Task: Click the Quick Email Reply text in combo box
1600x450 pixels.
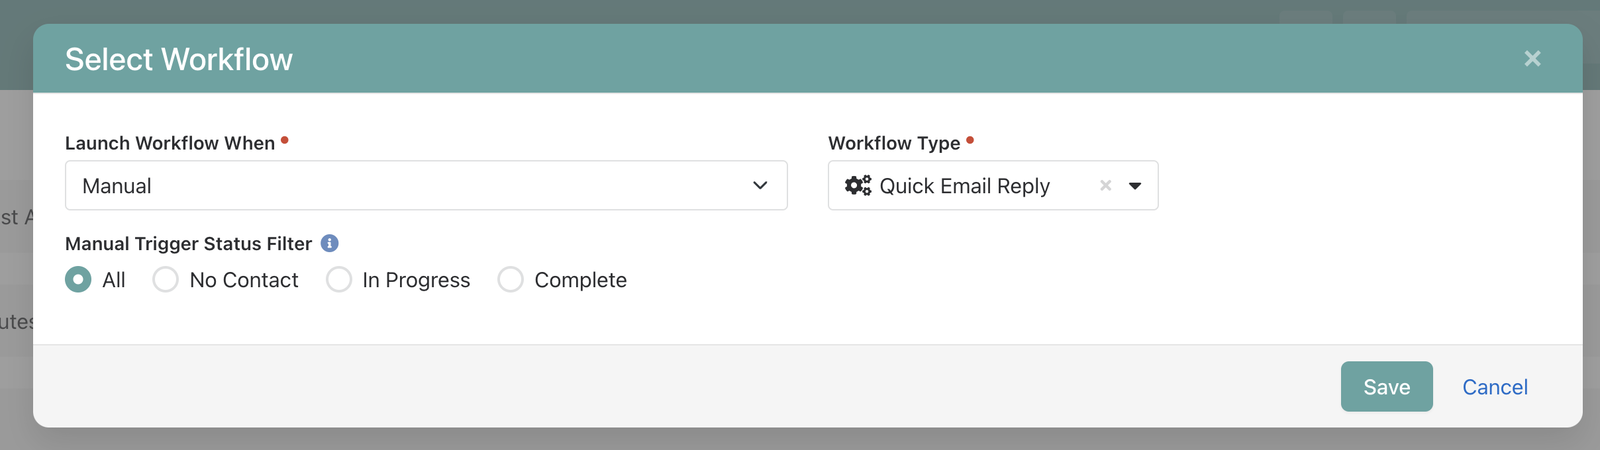Action: (x=964, y=186)
